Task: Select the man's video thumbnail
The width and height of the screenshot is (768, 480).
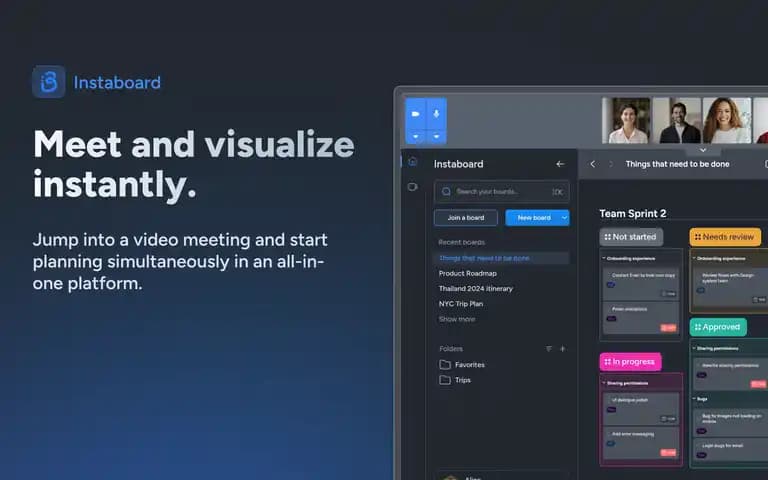Action: [x=677, y=120]
